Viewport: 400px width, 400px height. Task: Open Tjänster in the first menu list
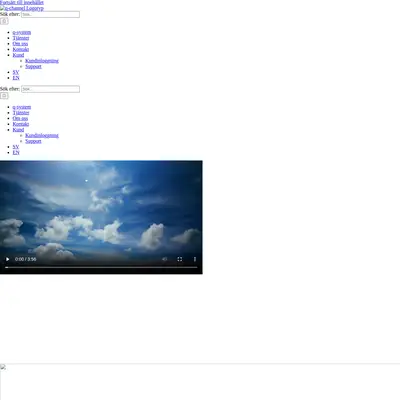tap(21, 38)
